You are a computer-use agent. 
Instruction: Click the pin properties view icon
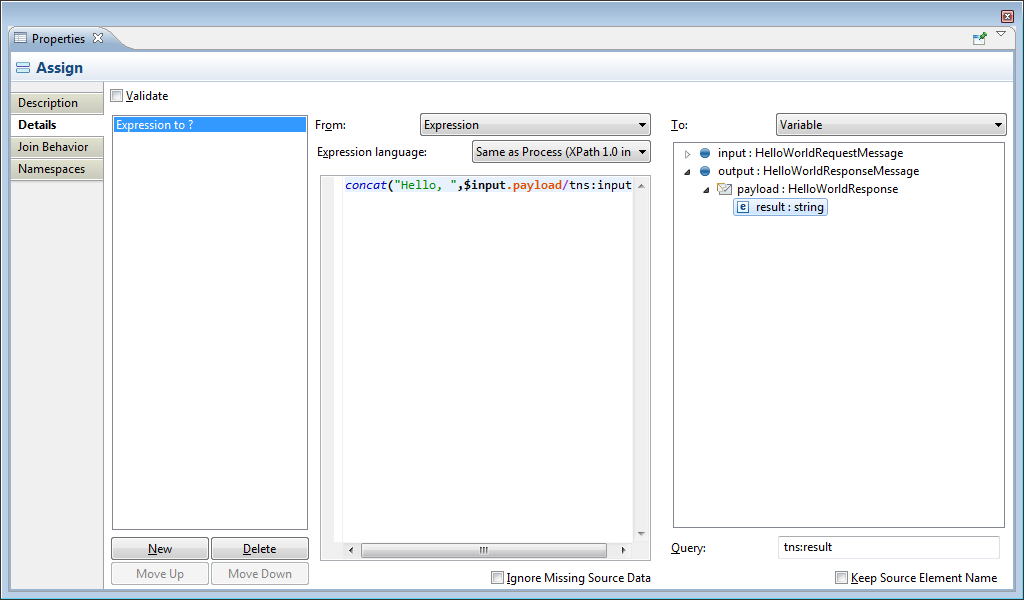[x=979, y=38]
